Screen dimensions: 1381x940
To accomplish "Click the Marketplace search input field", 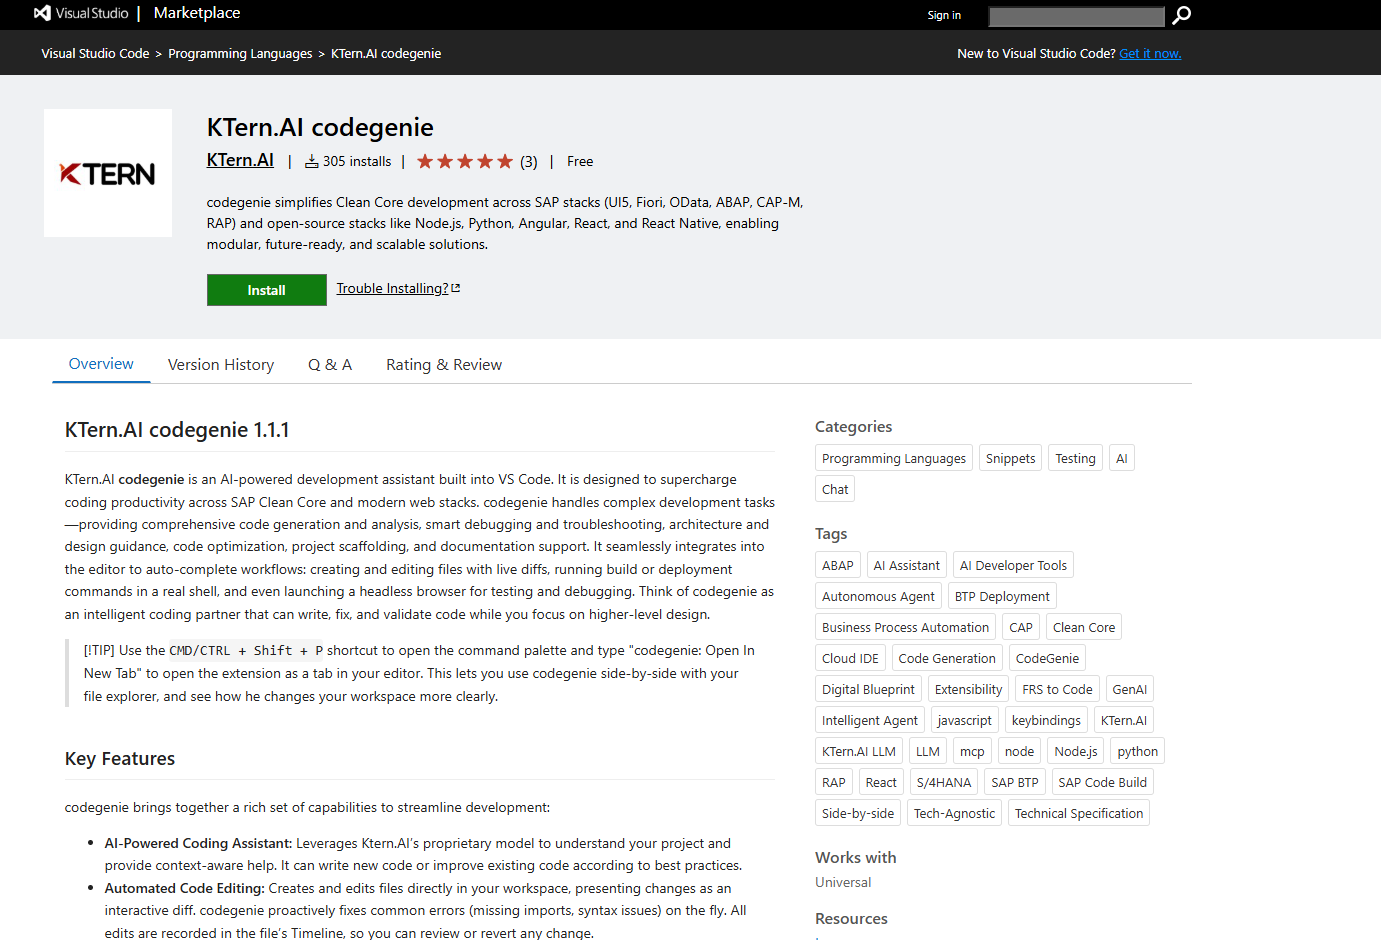I will (x=1076, y=16).
